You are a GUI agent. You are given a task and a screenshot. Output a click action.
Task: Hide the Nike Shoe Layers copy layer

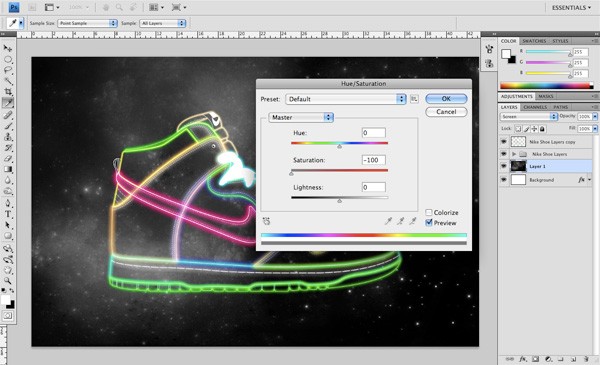point(504,142)
